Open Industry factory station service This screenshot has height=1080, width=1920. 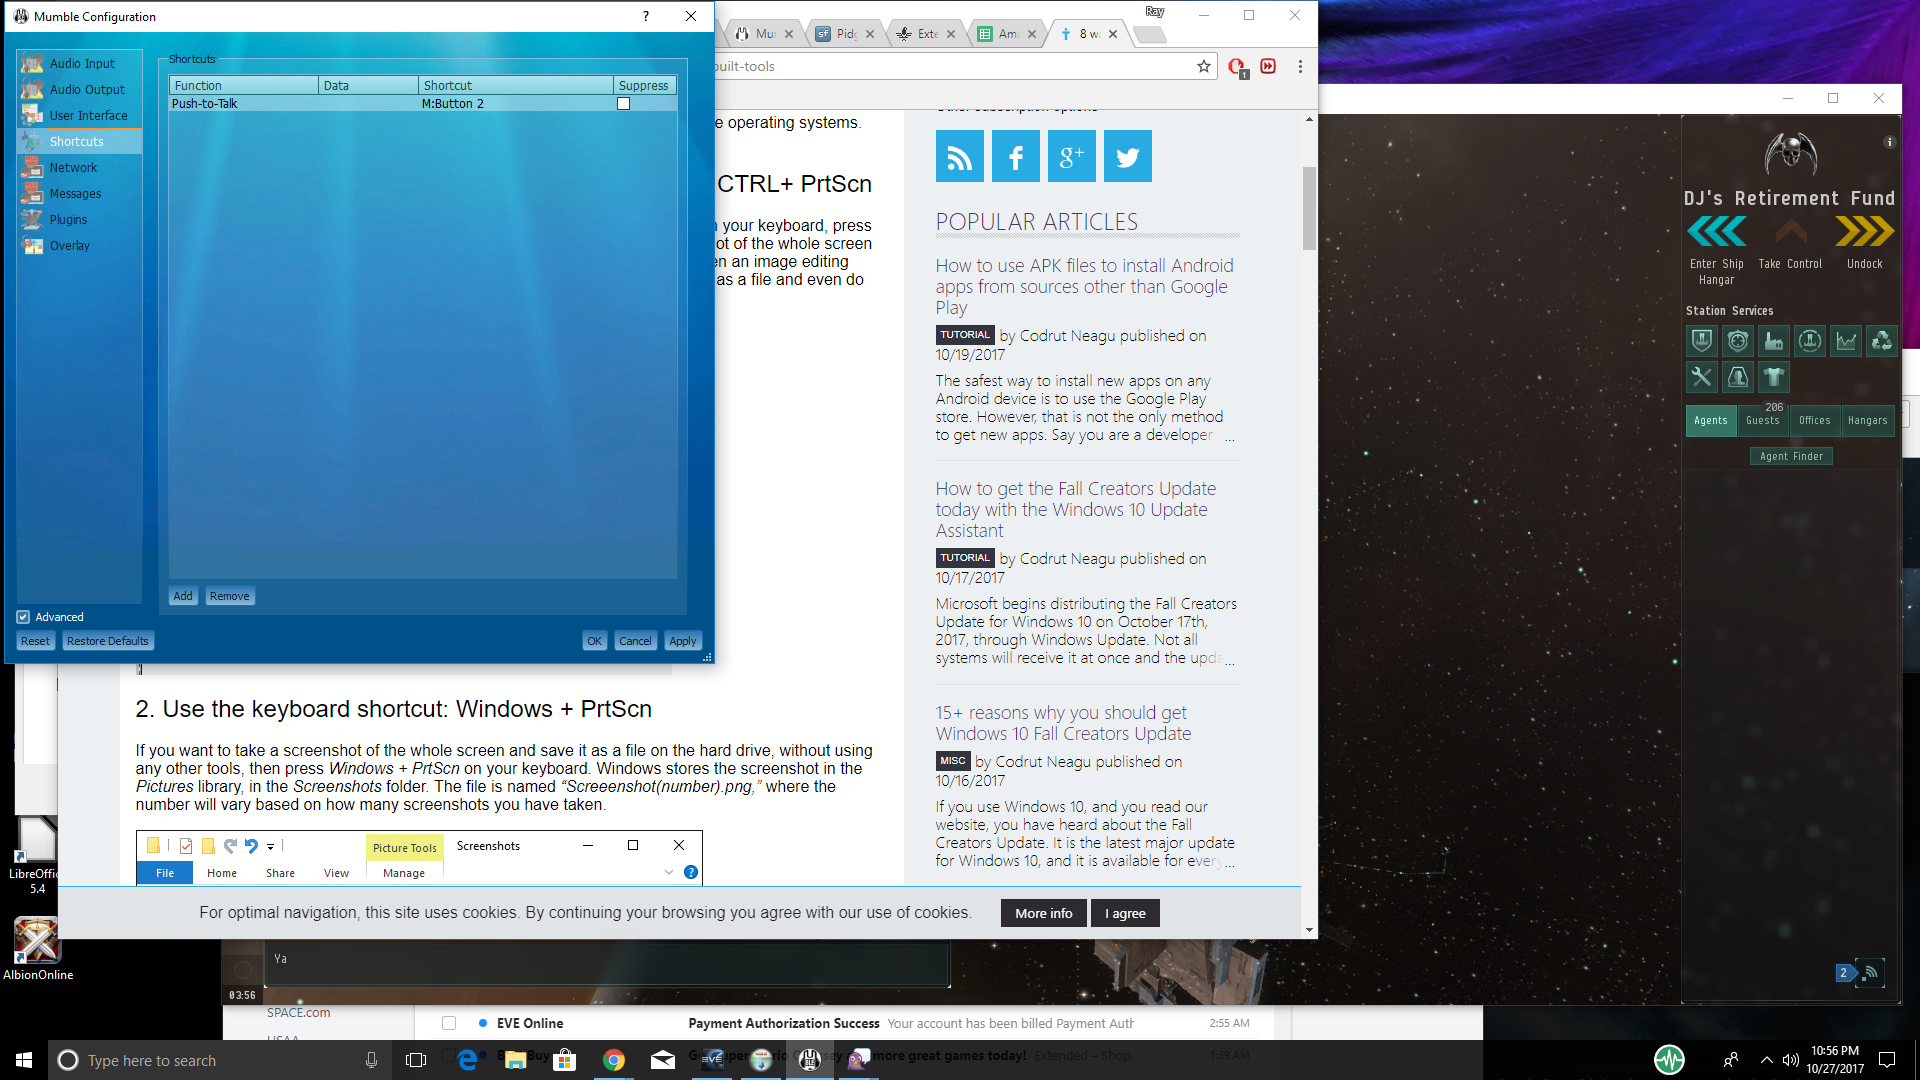pyautogui.click(x=1773, y=341)
